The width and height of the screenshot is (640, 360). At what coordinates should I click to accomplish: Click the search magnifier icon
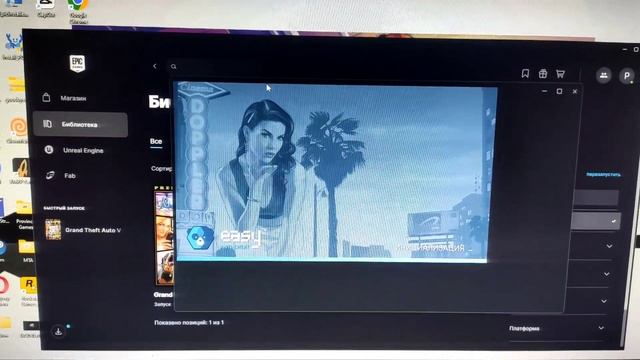coord(173,67)
